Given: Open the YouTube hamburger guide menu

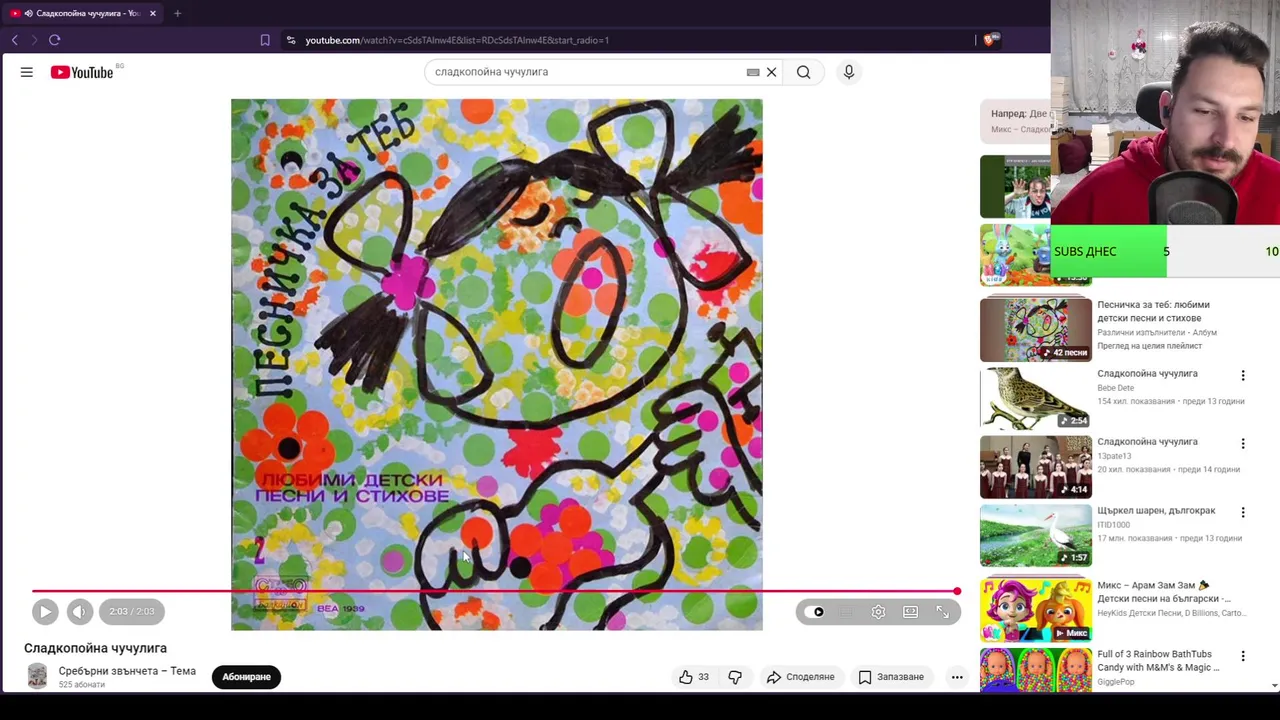Looking at the screenshot, I should pyautogui.click(x=27, y=72).
